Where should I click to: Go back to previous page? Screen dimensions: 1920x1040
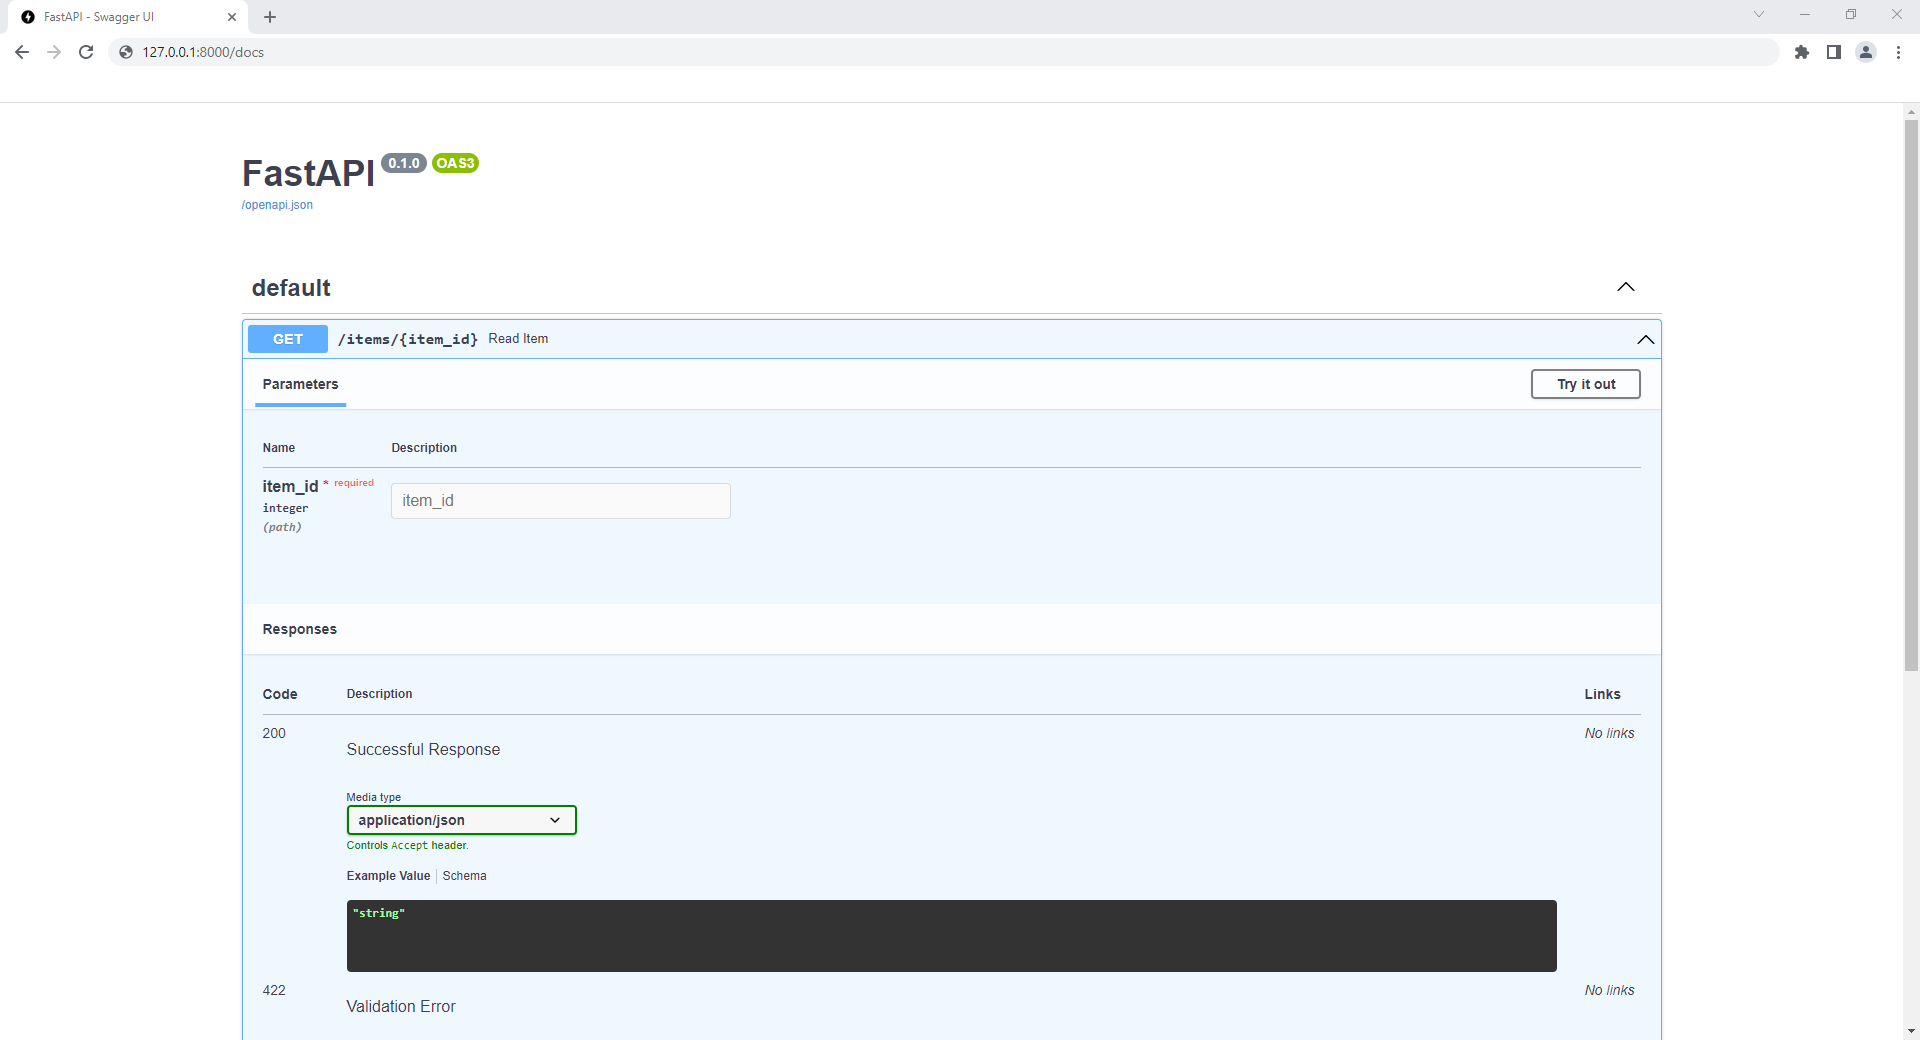tap(22, 52)
